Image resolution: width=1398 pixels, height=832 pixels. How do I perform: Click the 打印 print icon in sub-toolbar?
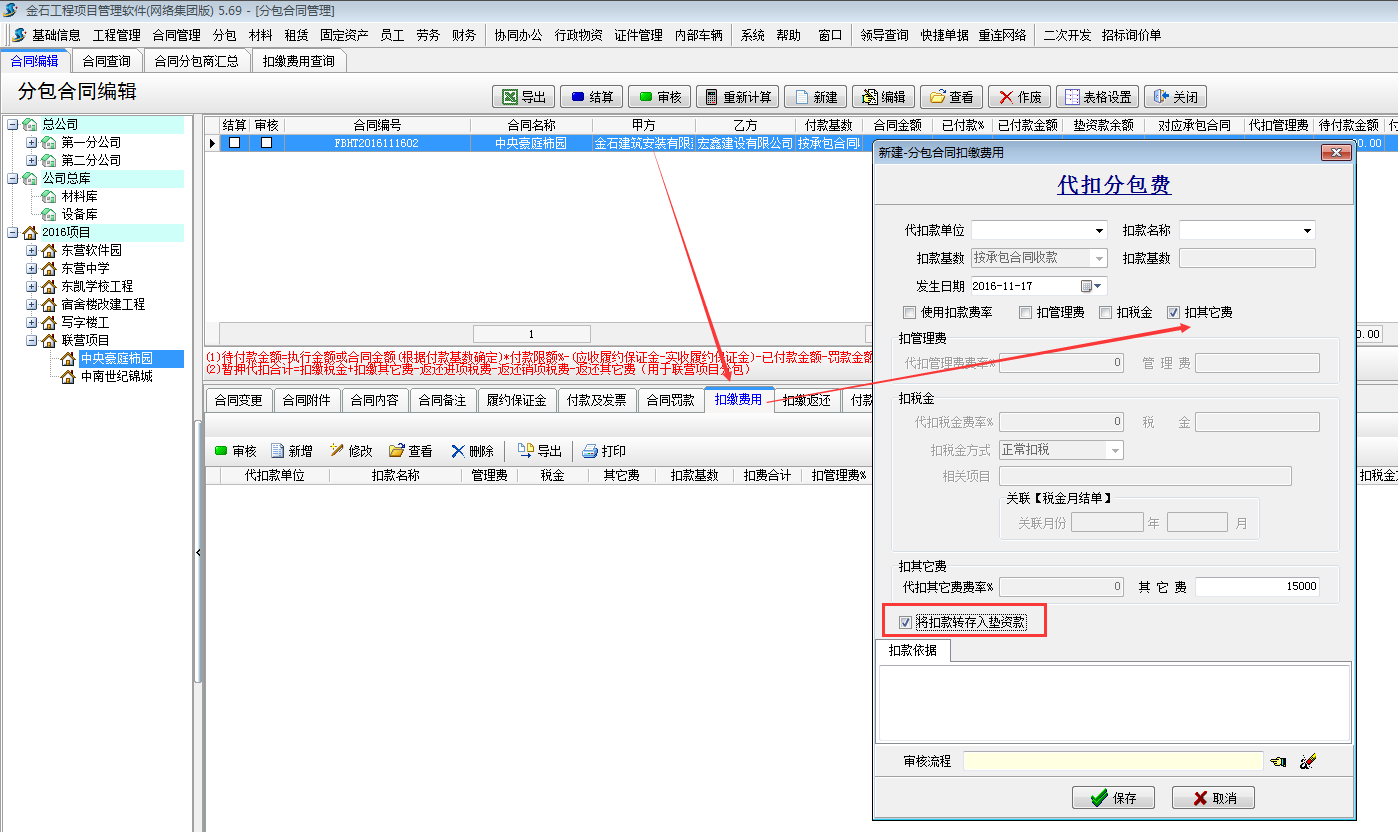point(604,451)
